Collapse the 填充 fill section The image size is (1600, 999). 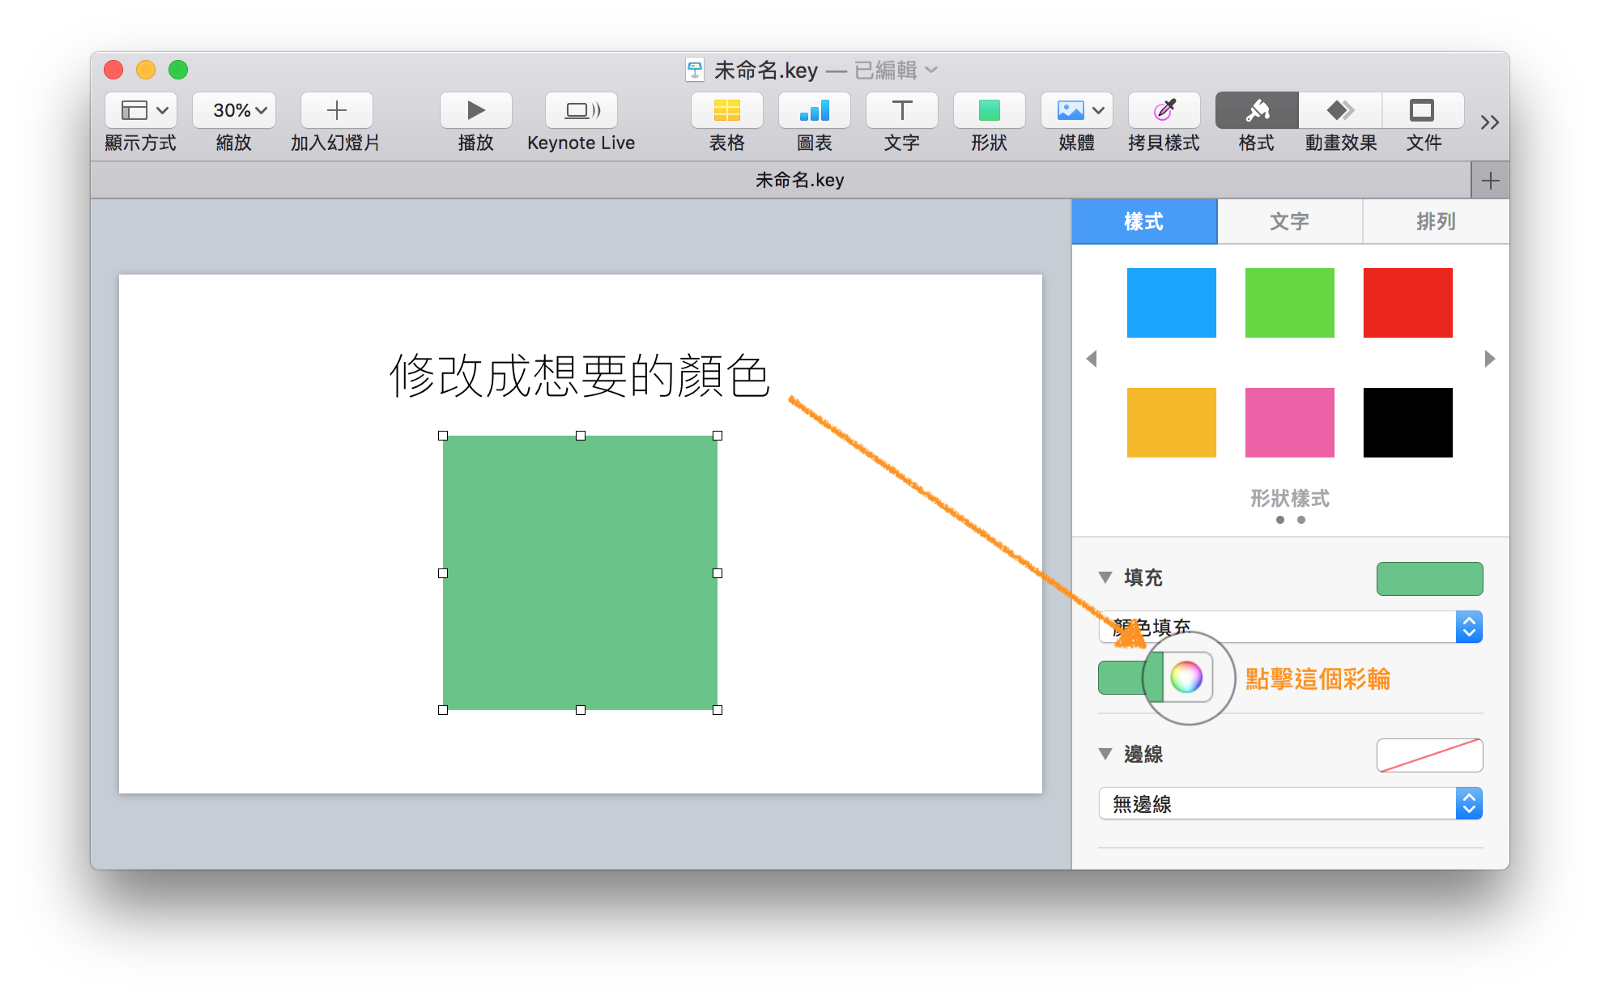(1105, 577)
